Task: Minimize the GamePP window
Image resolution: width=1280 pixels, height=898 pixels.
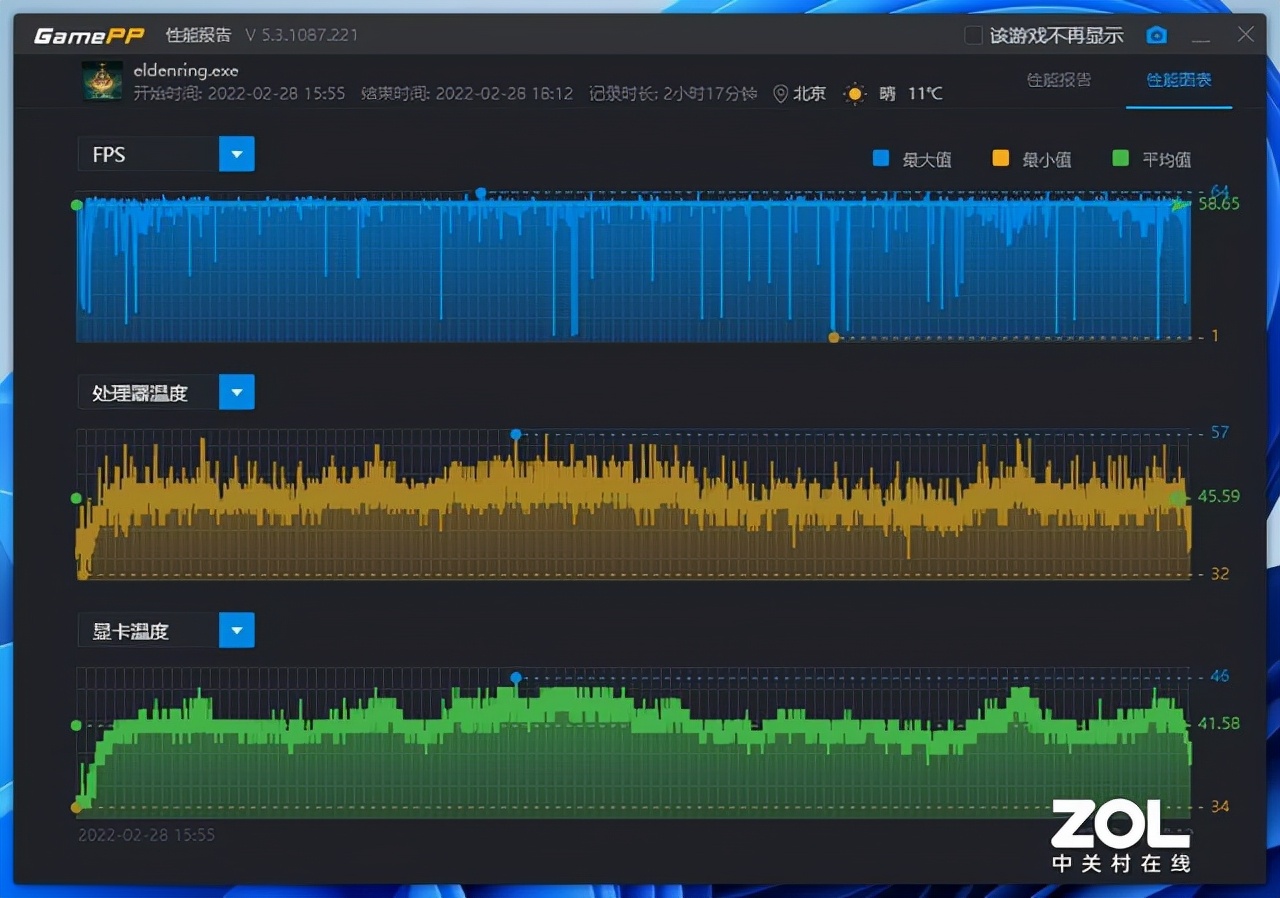Action: click(x=1201, y=36)
